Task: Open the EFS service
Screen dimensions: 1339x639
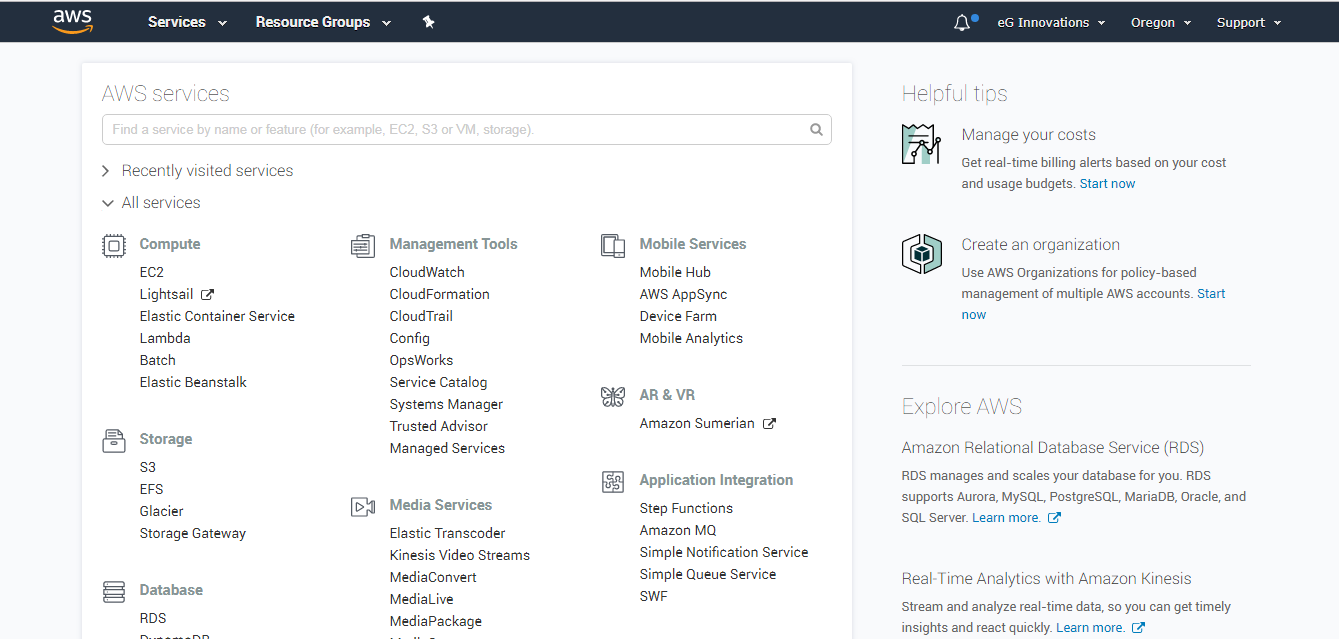Action: [x=152, y=489]
